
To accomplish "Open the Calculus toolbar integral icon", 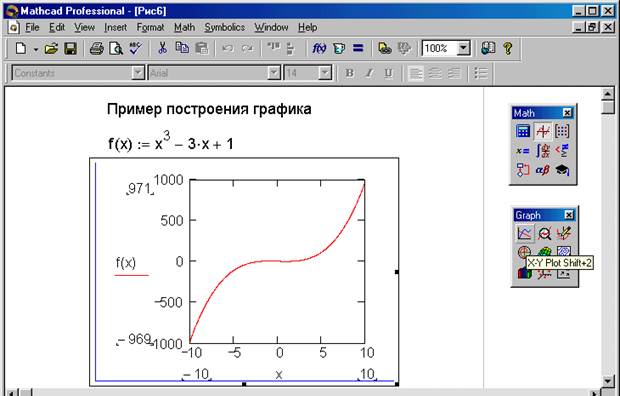I will tap(542, 151).
